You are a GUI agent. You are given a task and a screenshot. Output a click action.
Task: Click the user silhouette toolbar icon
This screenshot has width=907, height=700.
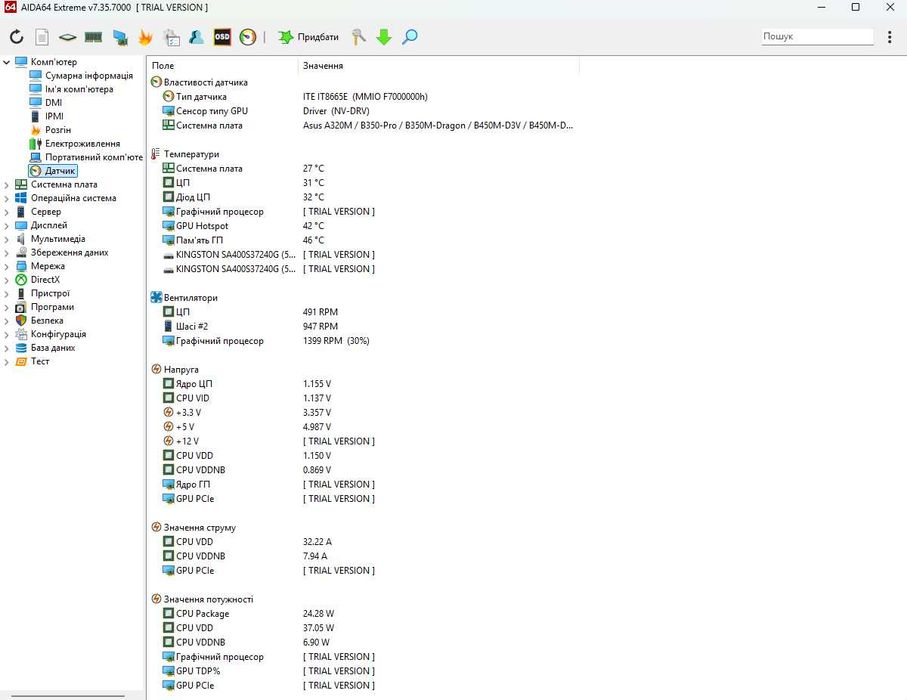point(196,37)
